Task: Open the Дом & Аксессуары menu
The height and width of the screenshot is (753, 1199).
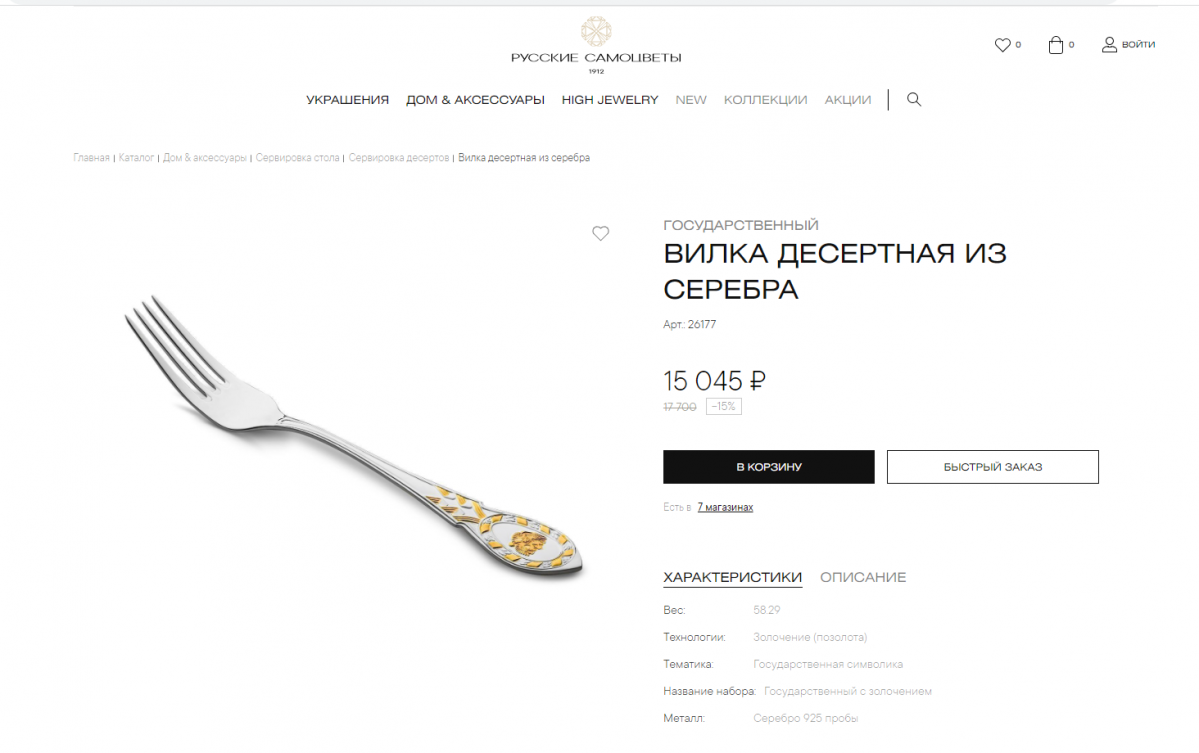Action: click(475, 100)
